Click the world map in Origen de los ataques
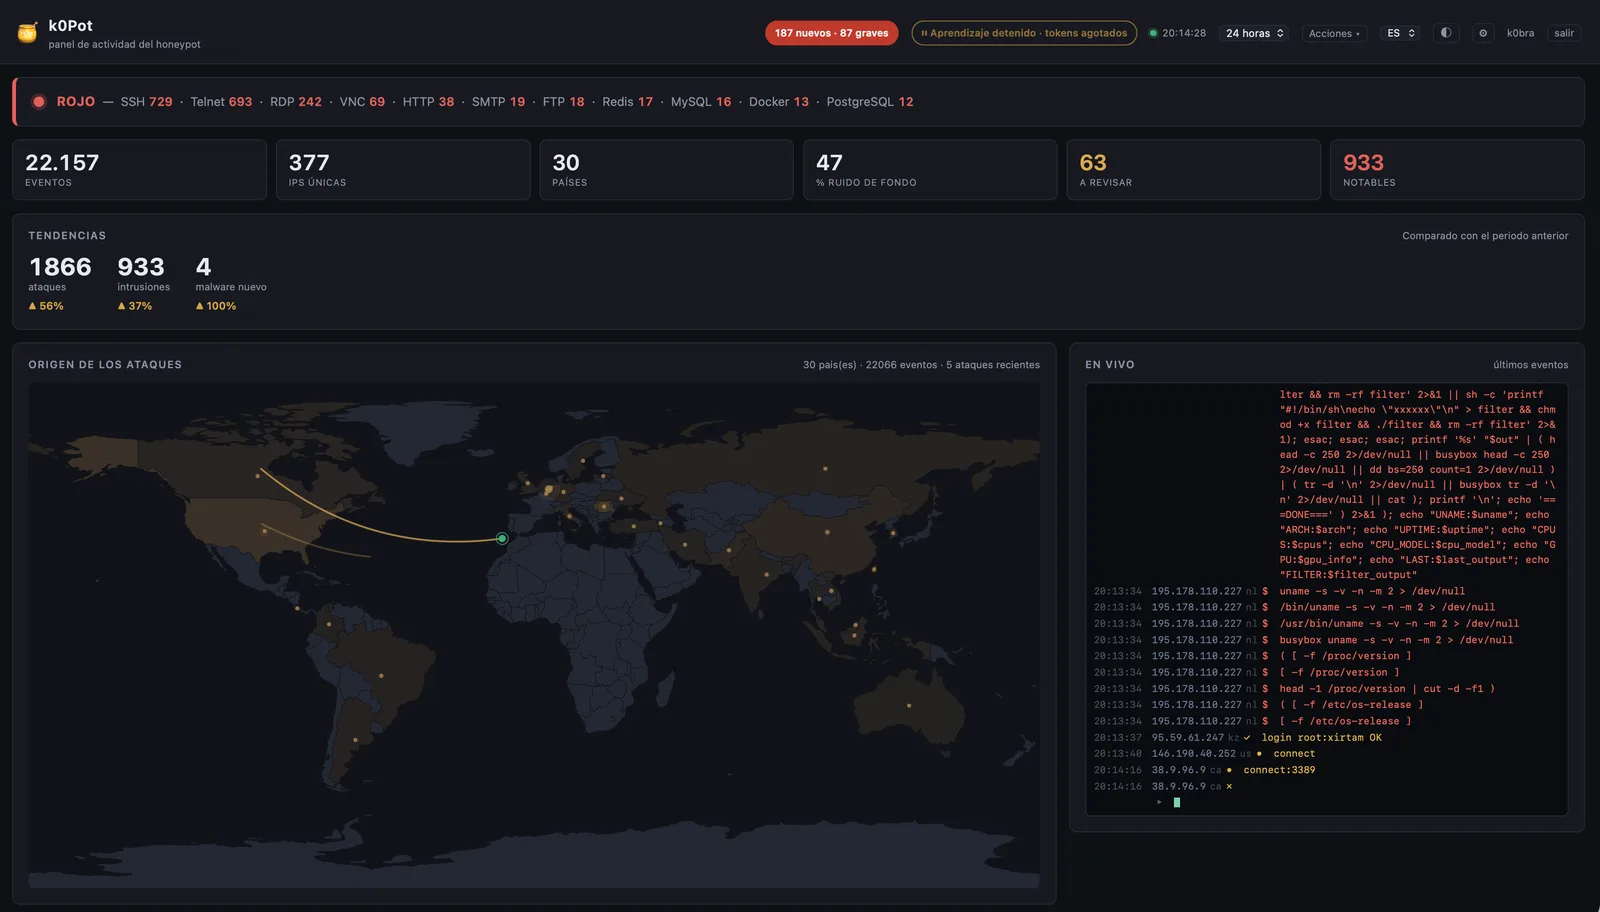The width and height of the screenshot is (1600, 912). tap(534, 635)
